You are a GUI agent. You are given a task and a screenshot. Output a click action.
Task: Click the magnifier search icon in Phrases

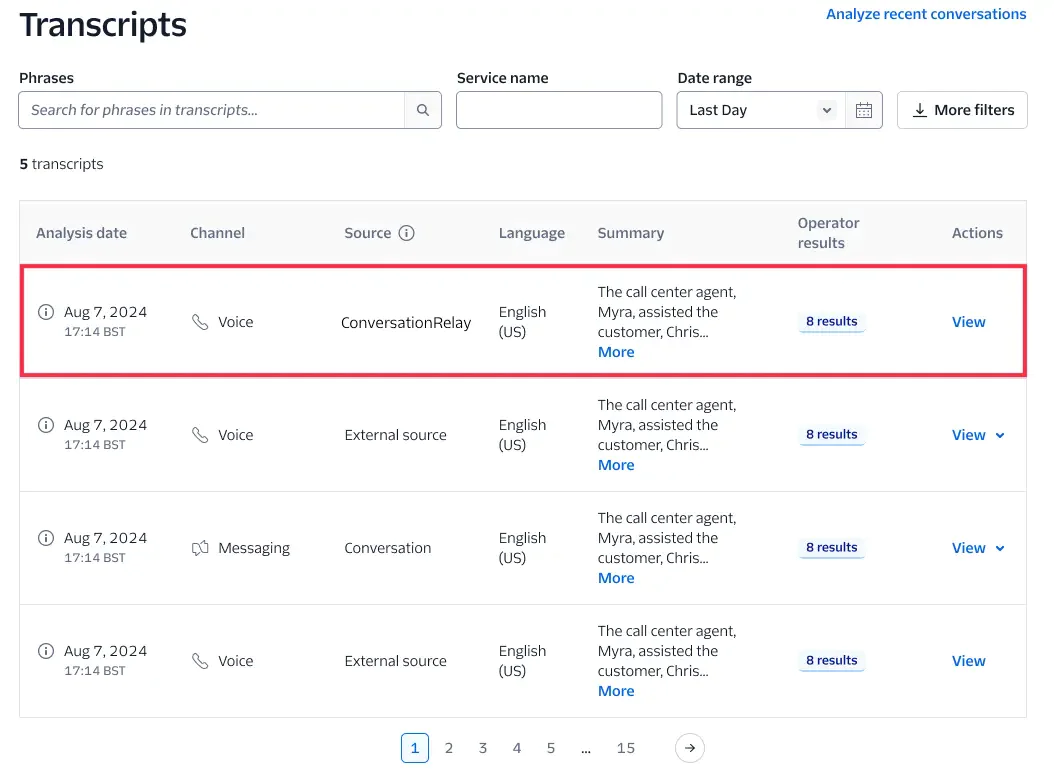point(423,110)
